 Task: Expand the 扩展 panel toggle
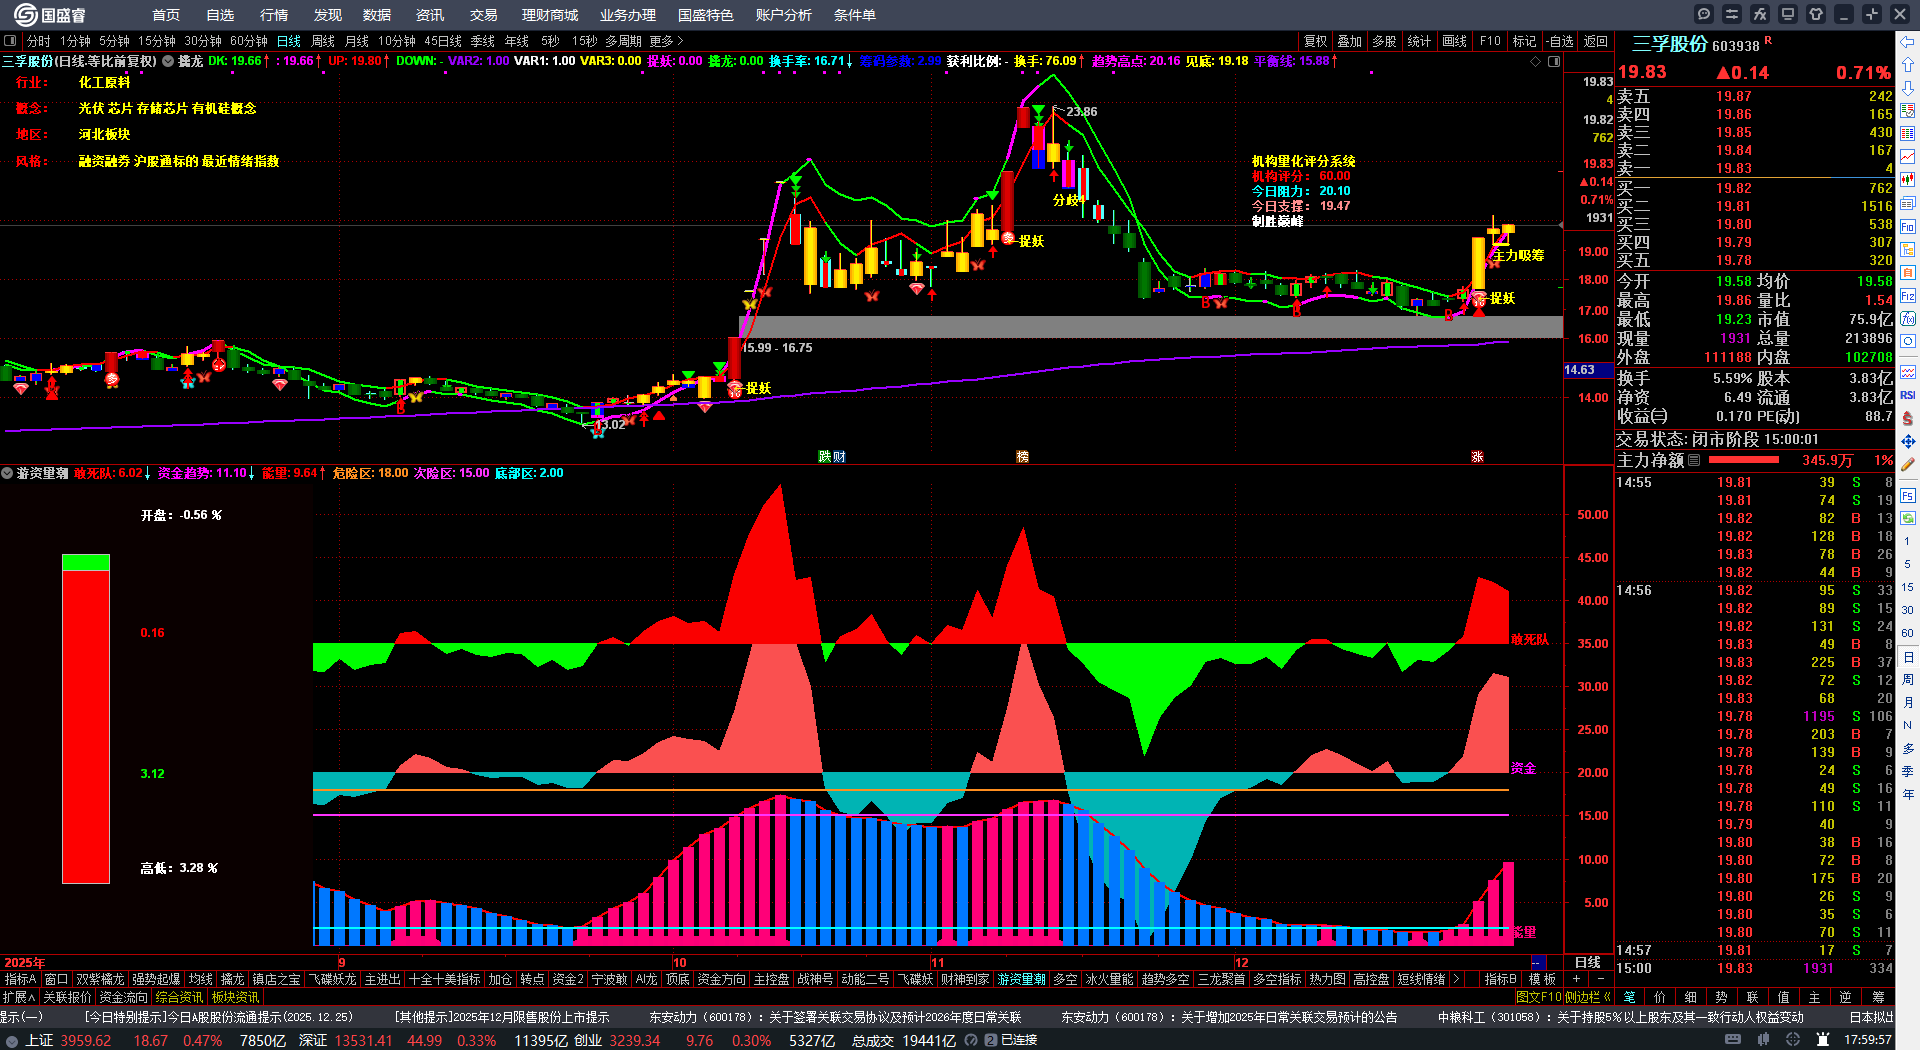(19, 997)
